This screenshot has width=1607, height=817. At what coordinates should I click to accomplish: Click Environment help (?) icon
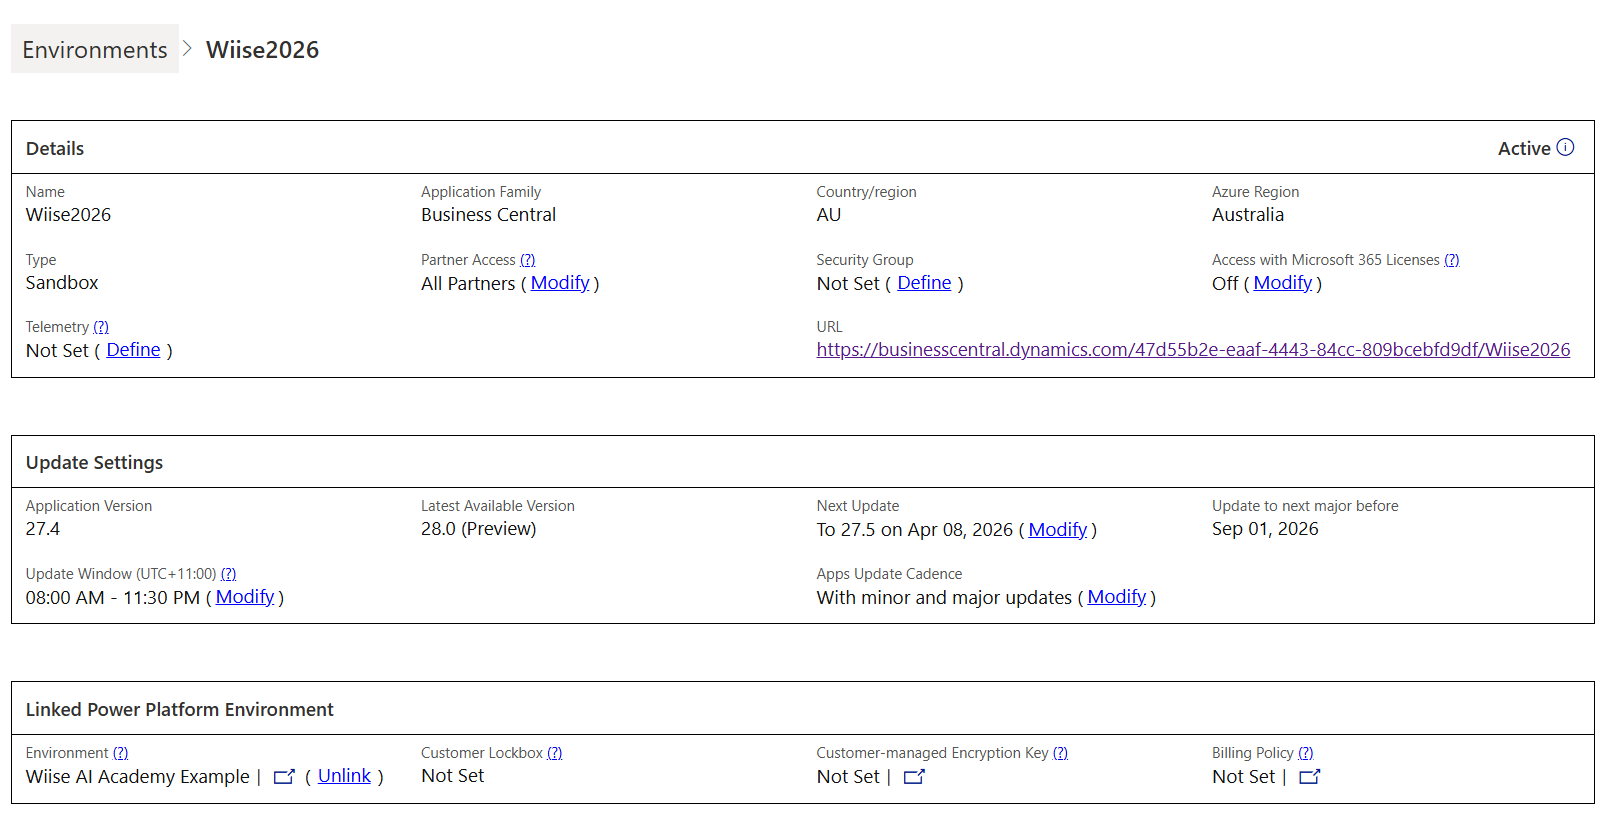120,753
